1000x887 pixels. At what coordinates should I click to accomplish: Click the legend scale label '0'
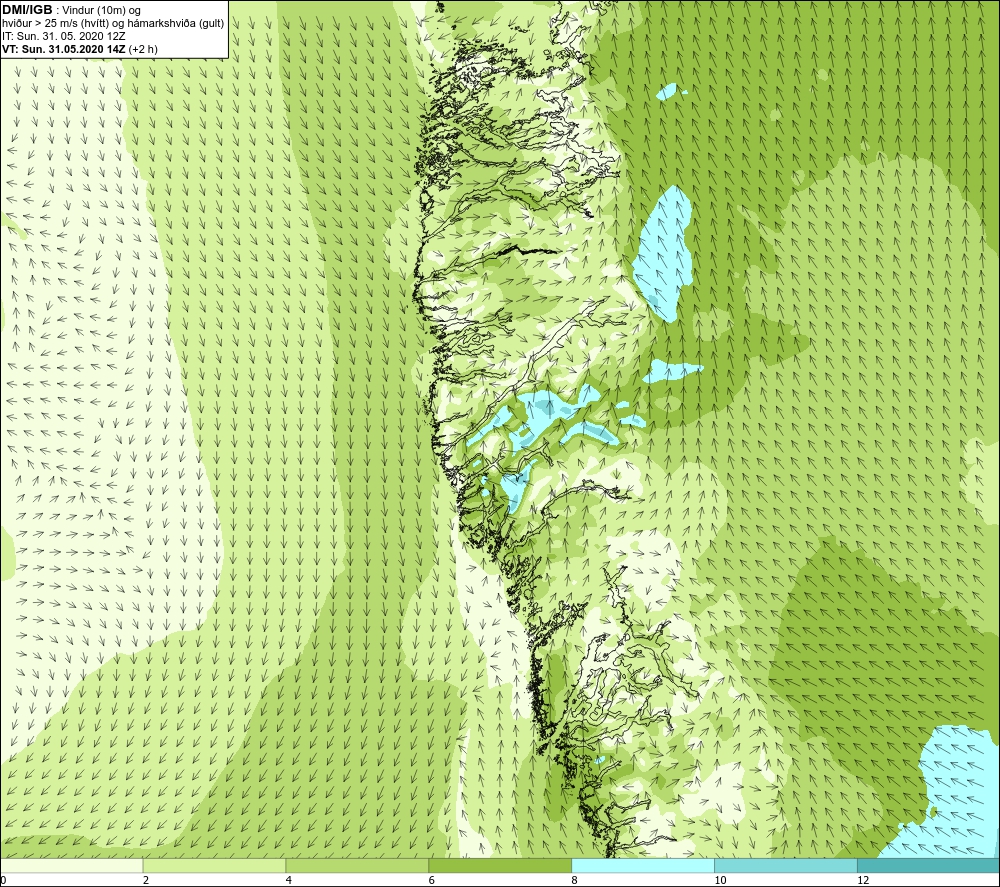3,880
